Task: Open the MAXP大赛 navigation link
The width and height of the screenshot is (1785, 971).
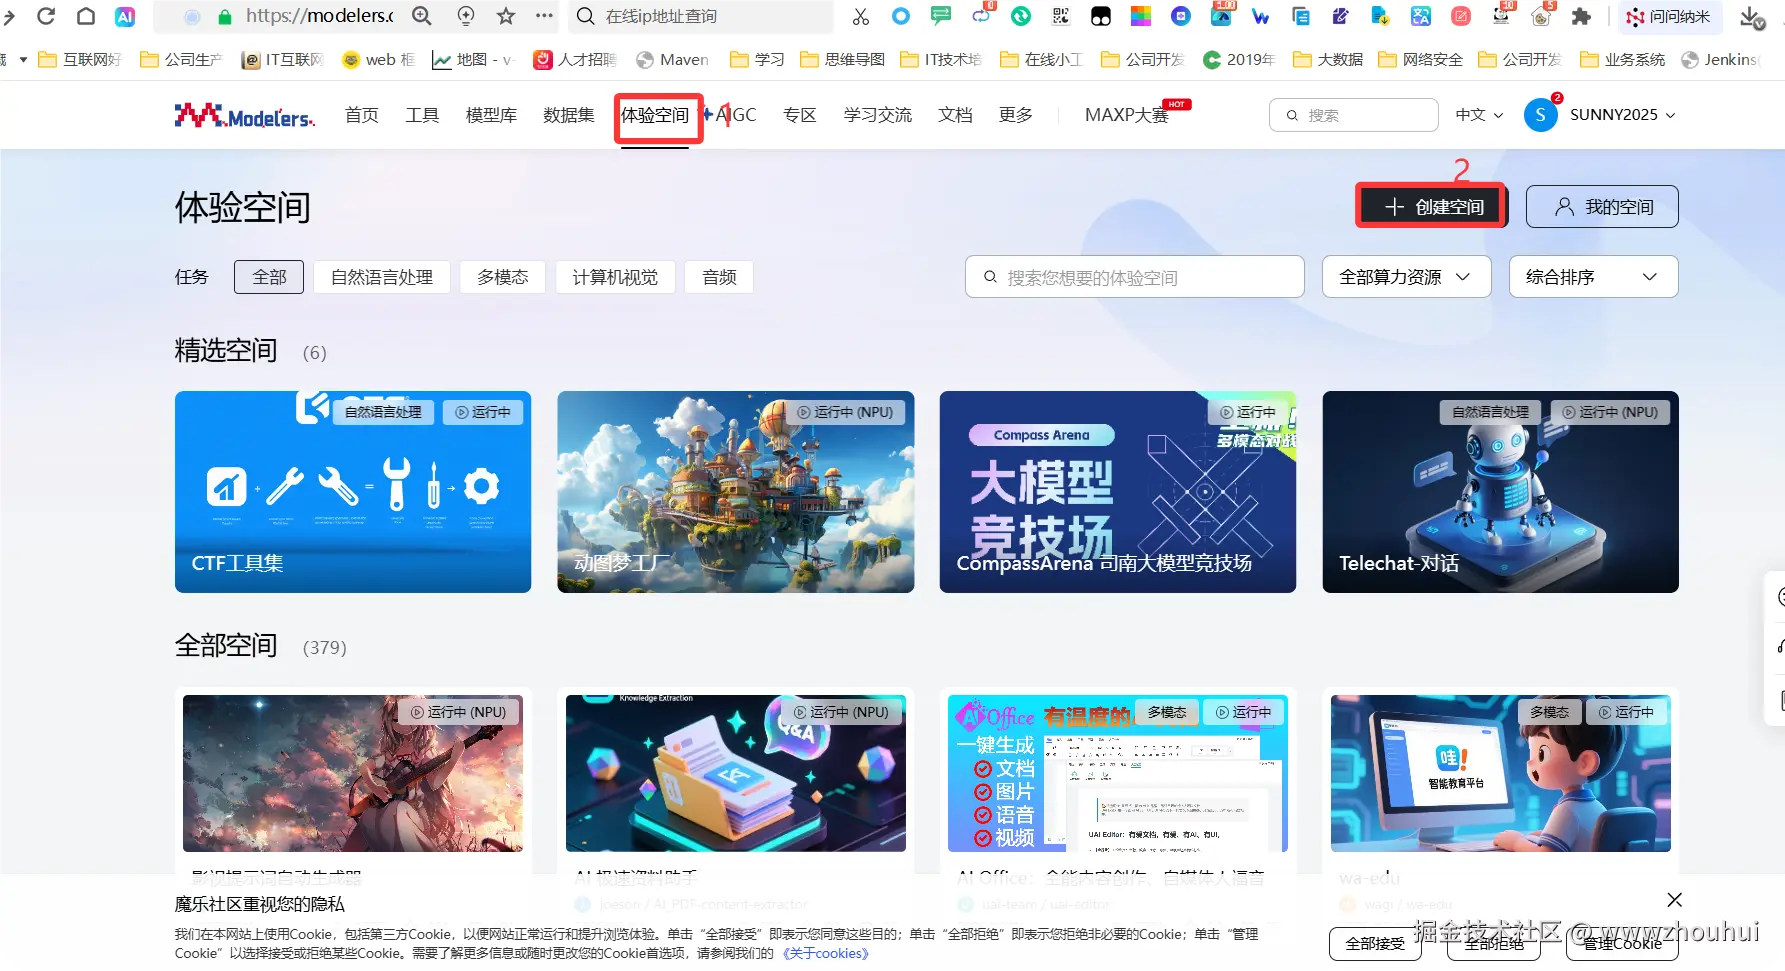Action: 1127,115
